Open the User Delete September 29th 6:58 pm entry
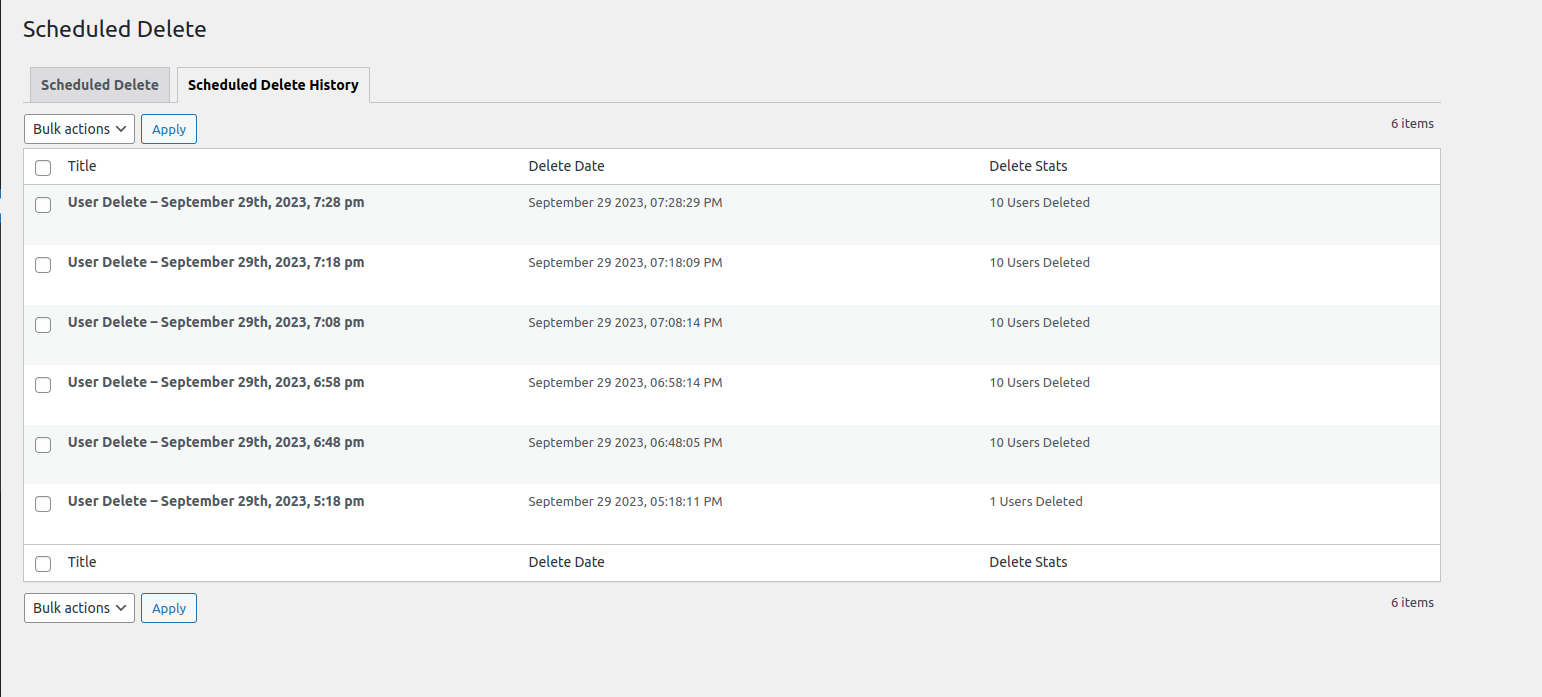Screen dimensions: 1542x697 coord(216,382)
